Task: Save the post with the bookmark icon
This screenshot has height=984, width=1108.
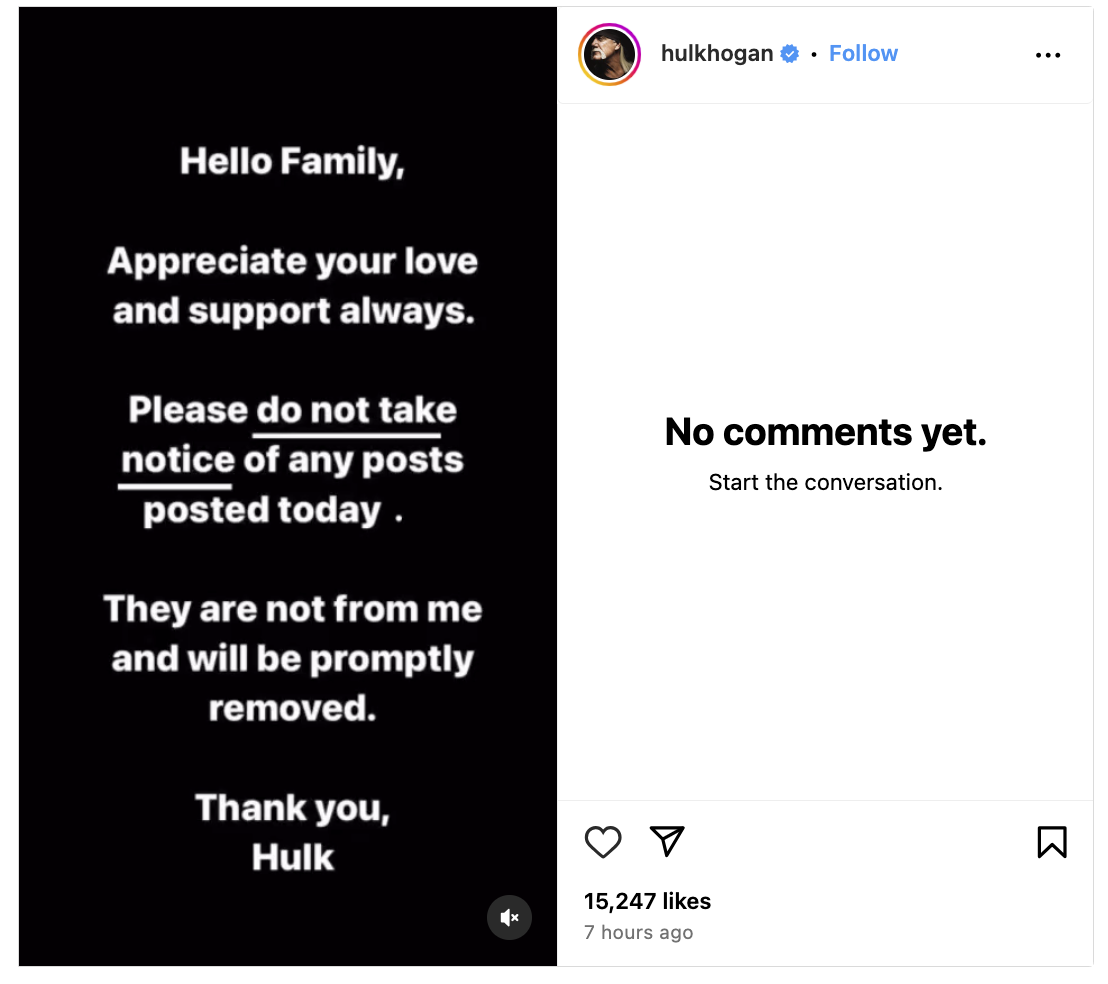Action: 1052,842
